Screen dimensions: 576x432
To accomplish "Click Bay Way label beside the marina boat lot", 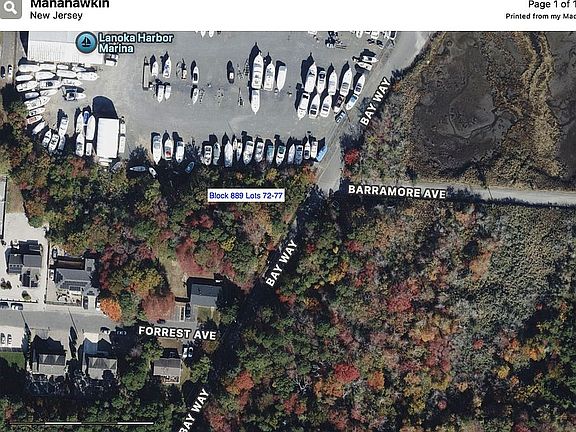I will click(375, 101).
